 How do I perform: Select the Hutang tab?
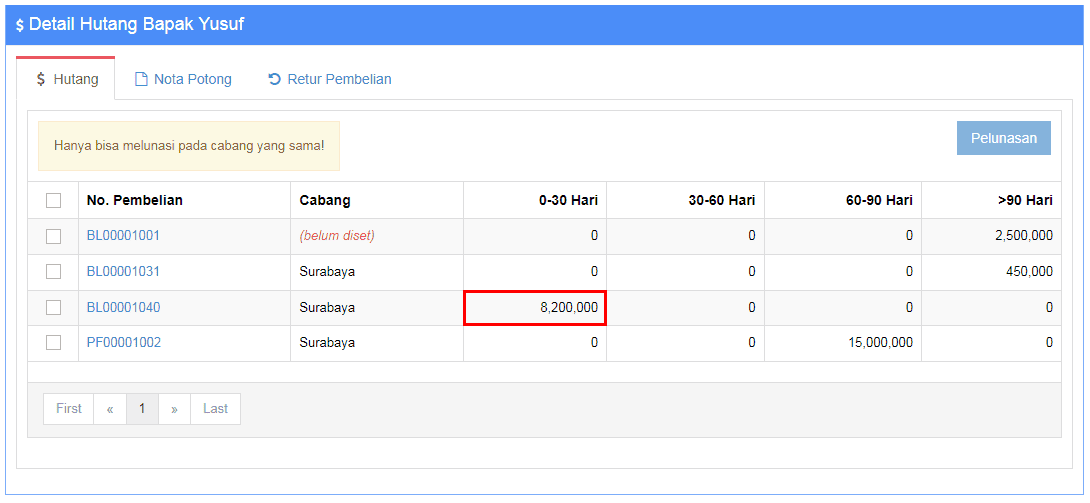(x=66, y=79)
